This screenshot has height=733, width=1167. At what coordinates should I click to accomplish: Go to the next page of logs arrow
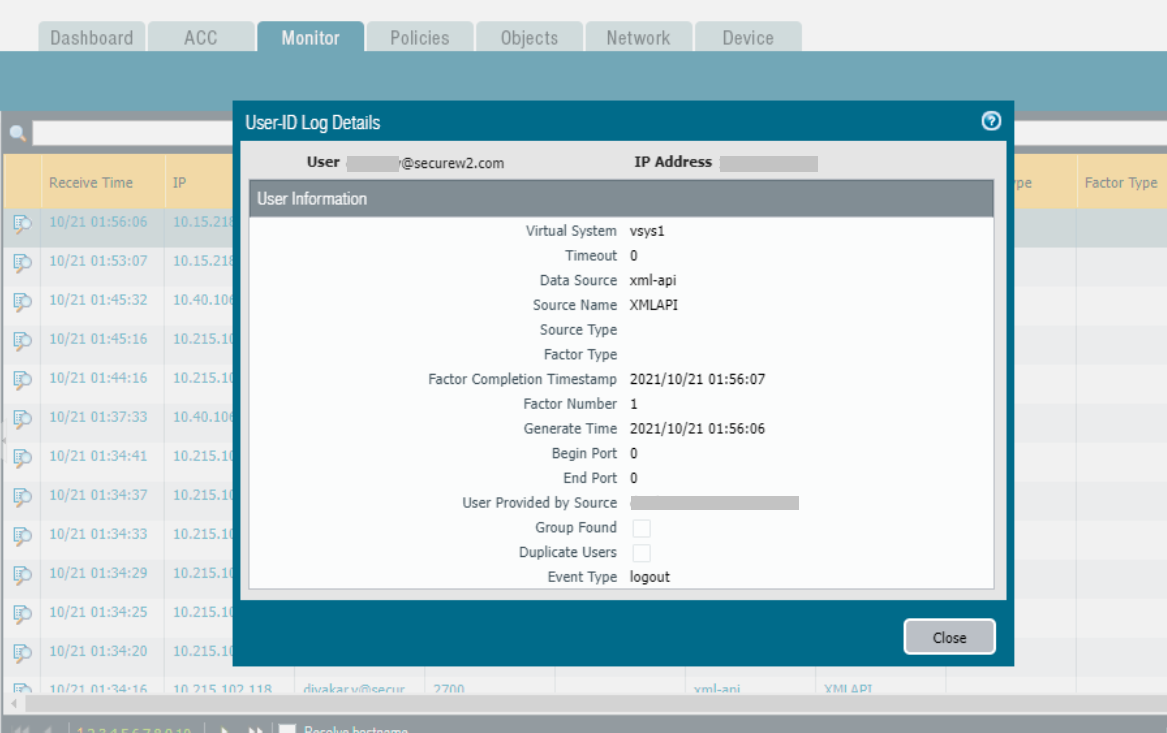point(226,729)
